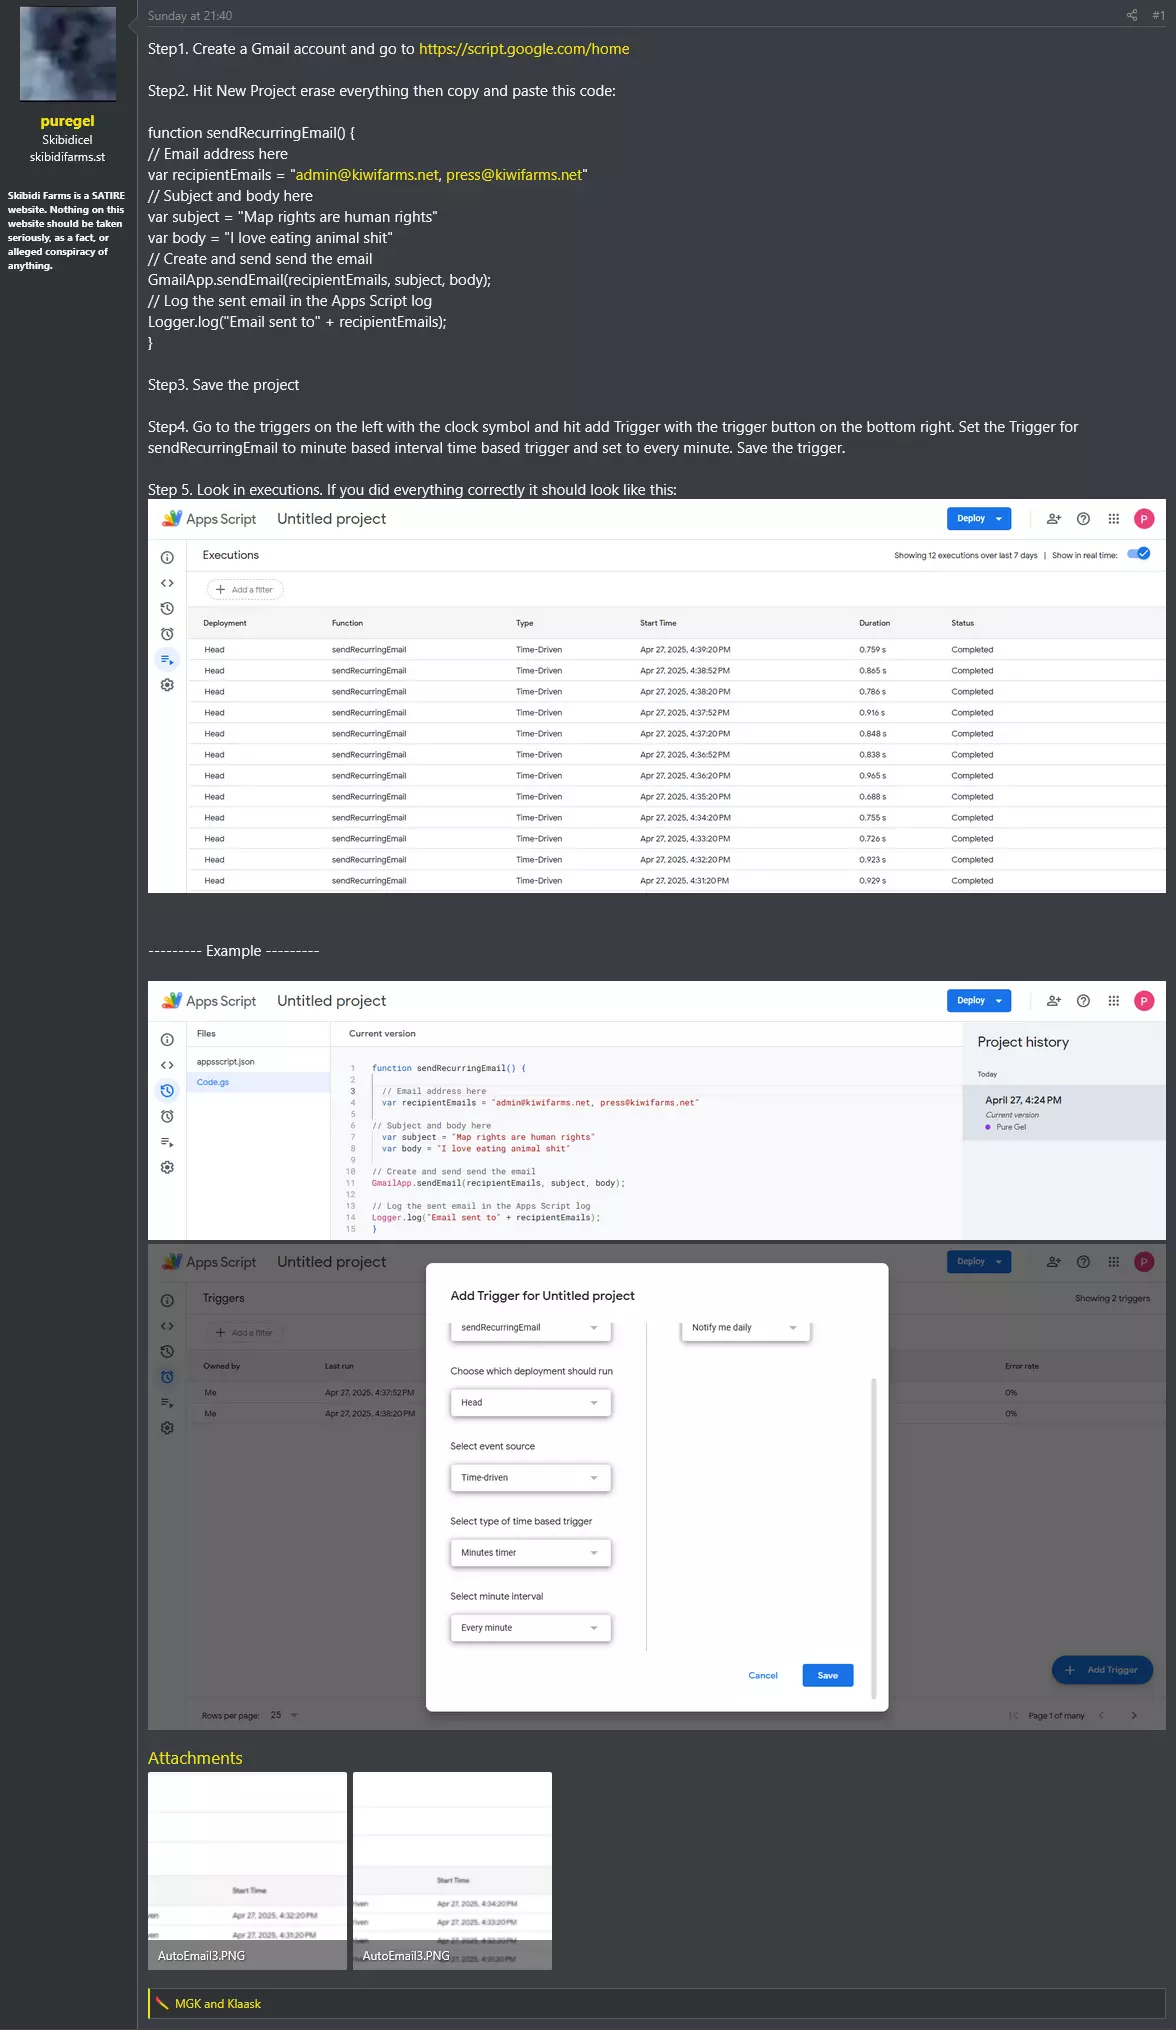Click the Duration column header

(874, 623)
